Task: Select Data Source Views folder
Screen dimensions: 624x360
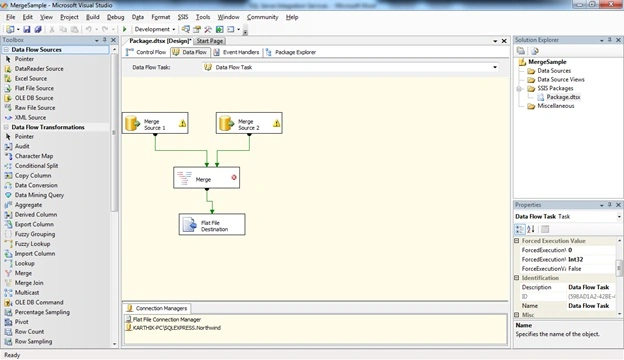Action: pos(561,80)
